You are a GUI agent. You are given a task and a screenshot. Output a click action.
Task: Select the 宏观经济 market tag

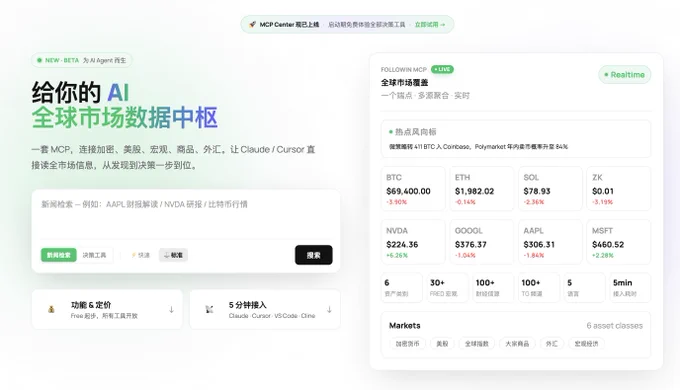[x=586, y=344]
